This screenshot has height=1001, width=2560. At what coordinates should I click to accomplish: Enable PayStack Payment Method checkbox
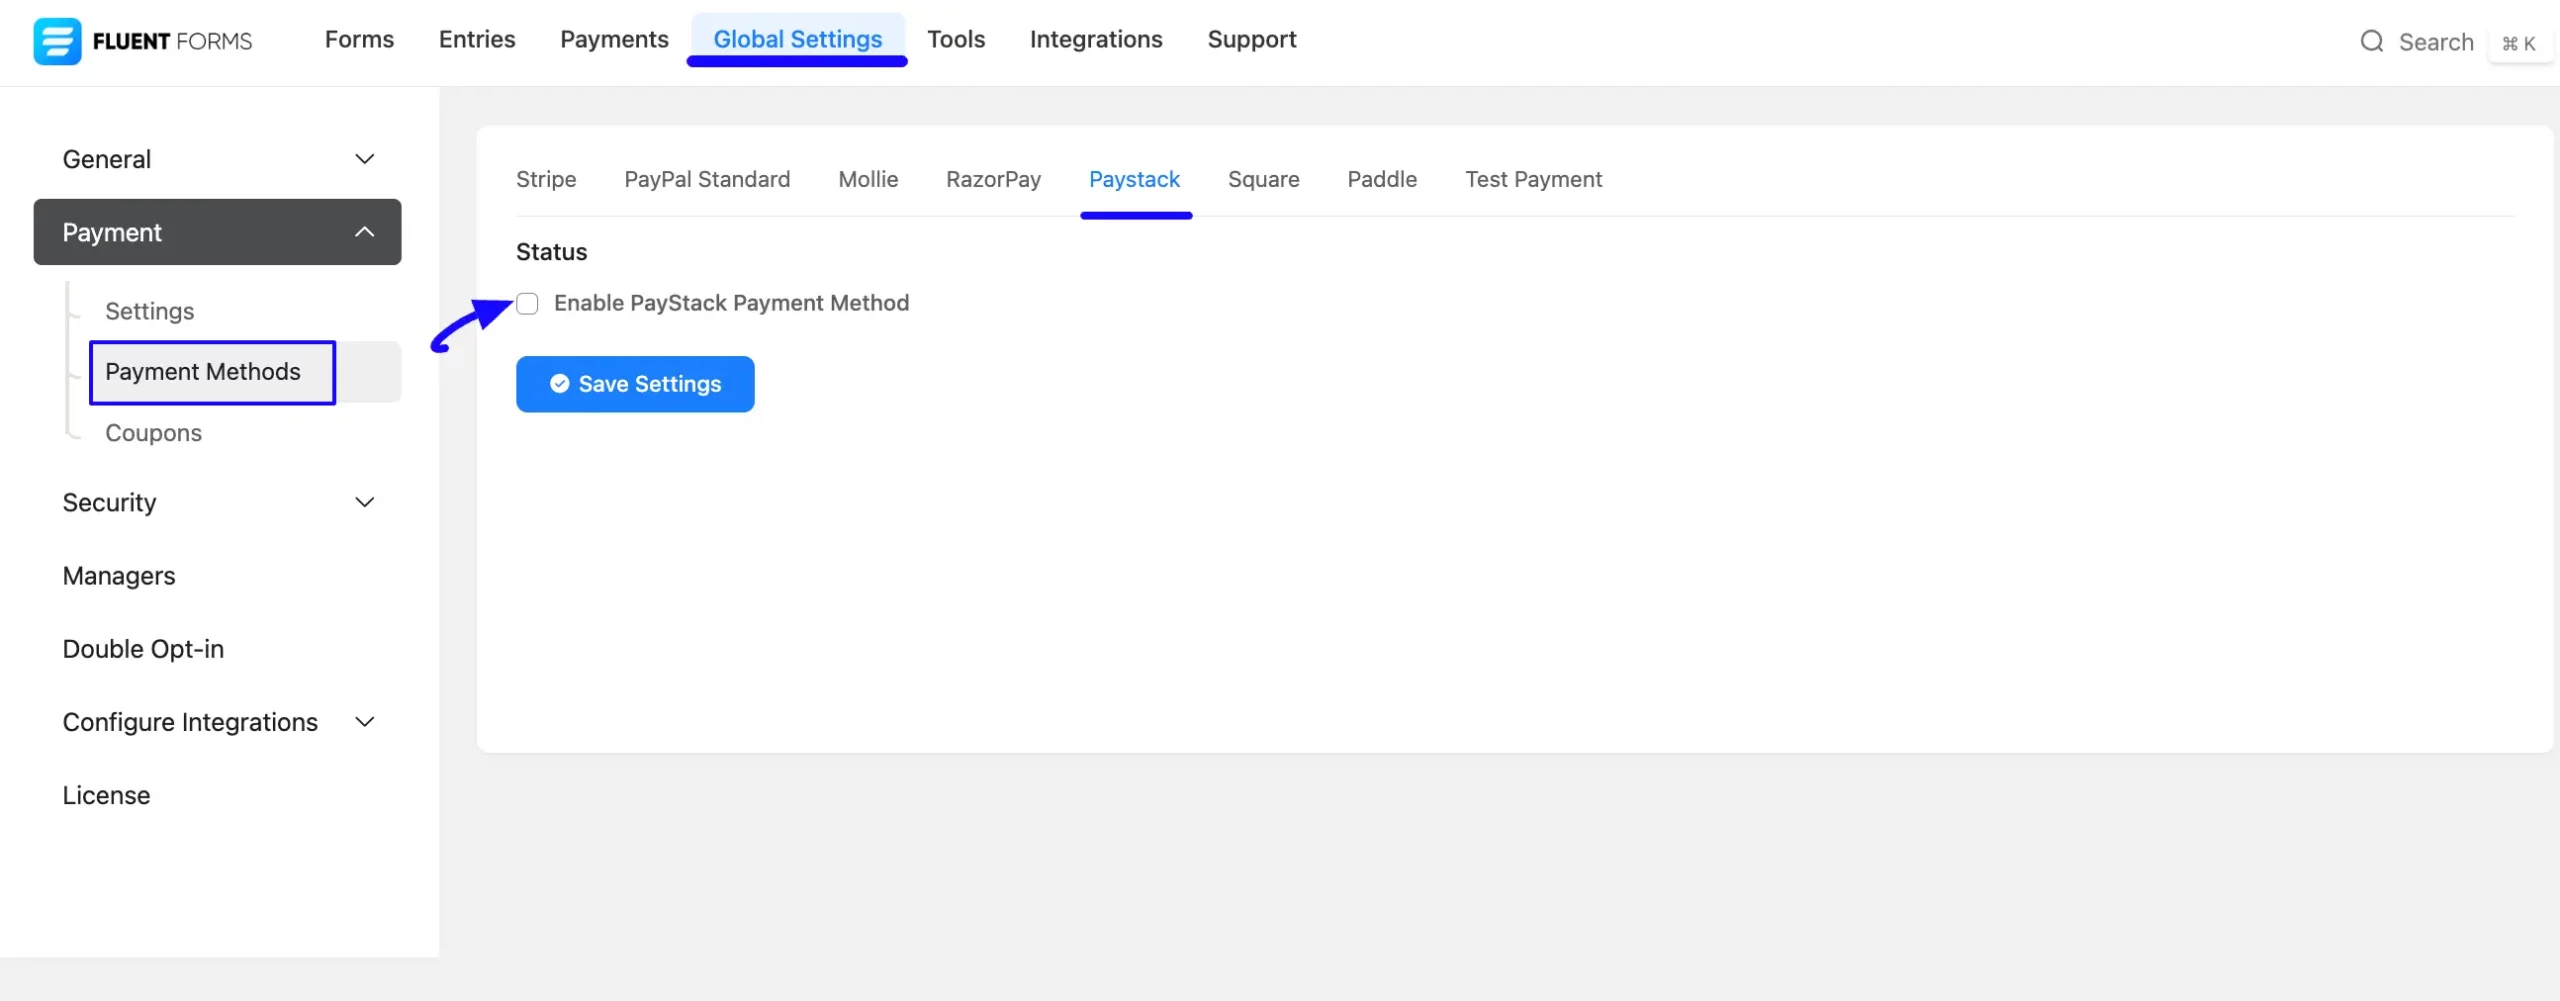(x=527, y=303)
